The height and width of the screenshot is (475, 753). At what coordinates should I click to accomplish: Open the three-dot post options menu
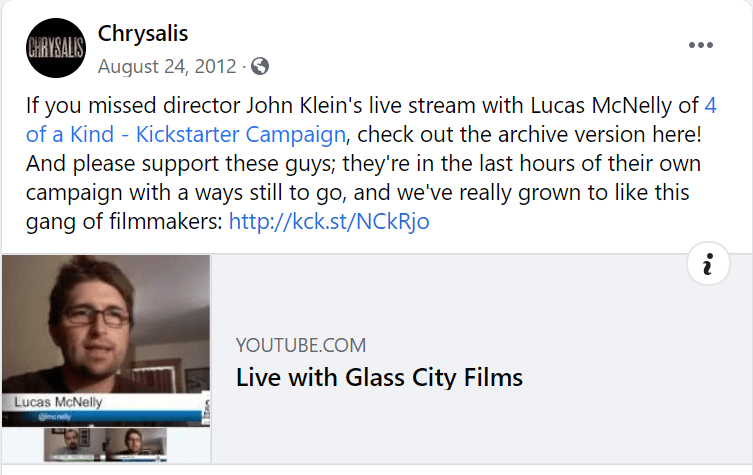tap(701, 46)
